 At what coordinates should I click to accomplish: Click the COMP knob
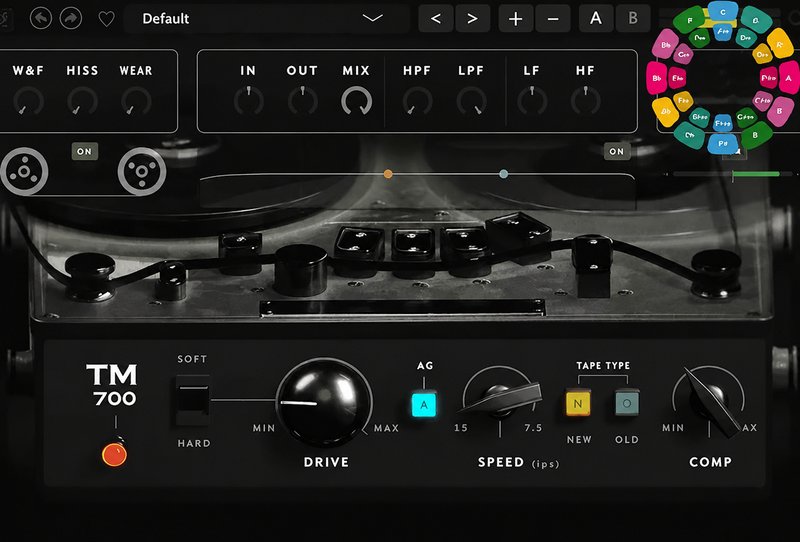711,402
